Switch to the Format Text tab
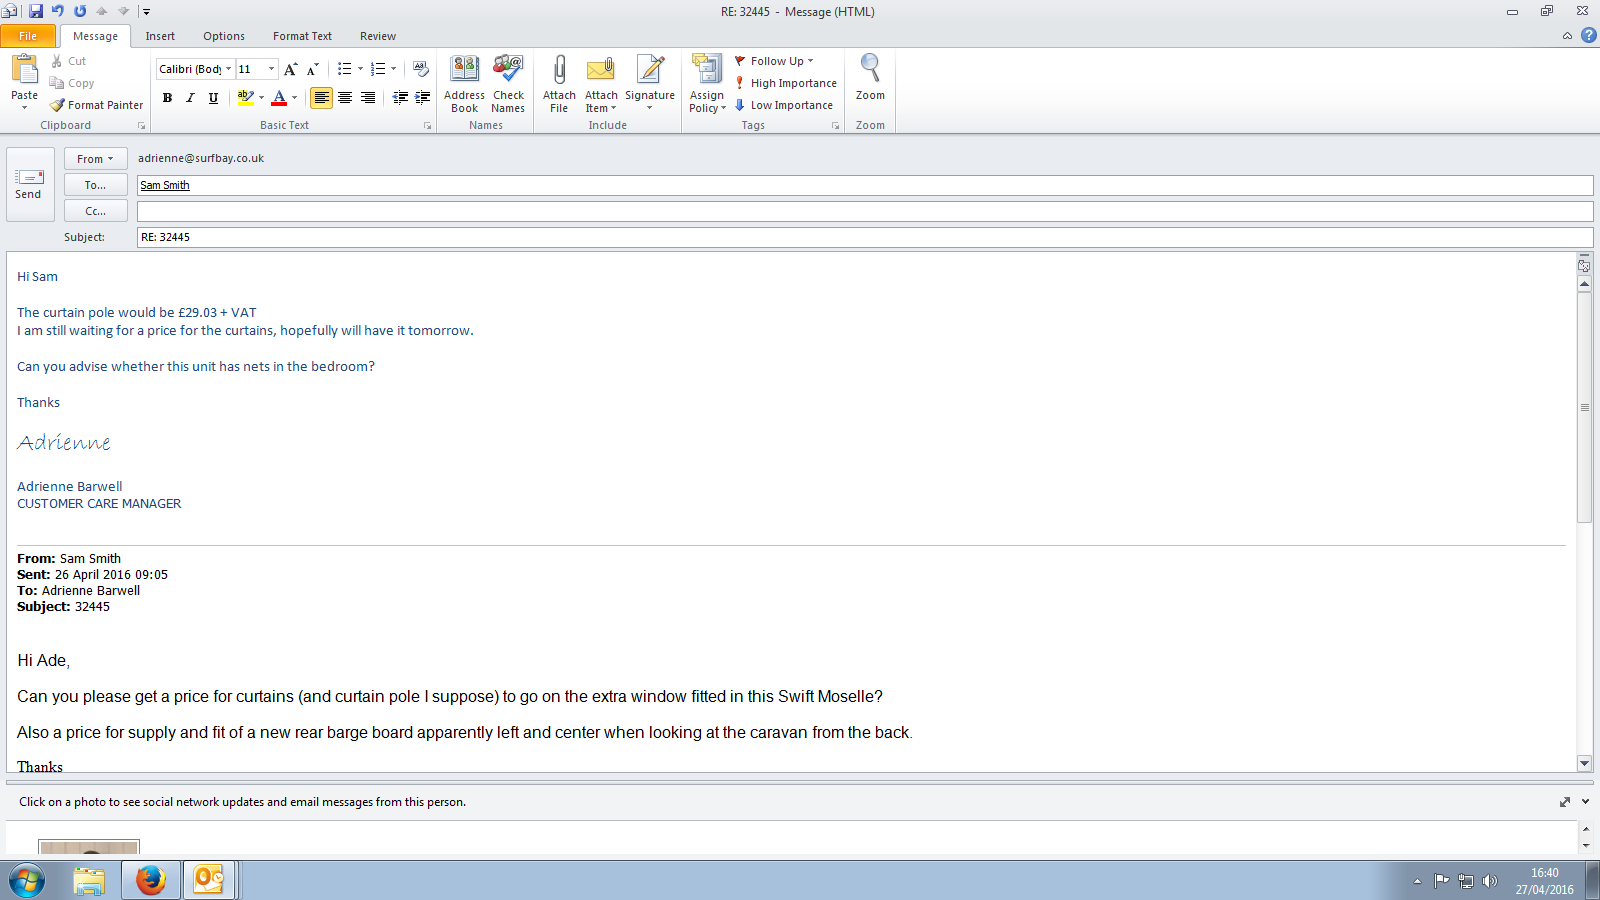The width and height of the screenshot is (1600, 900). coord(302,36)
